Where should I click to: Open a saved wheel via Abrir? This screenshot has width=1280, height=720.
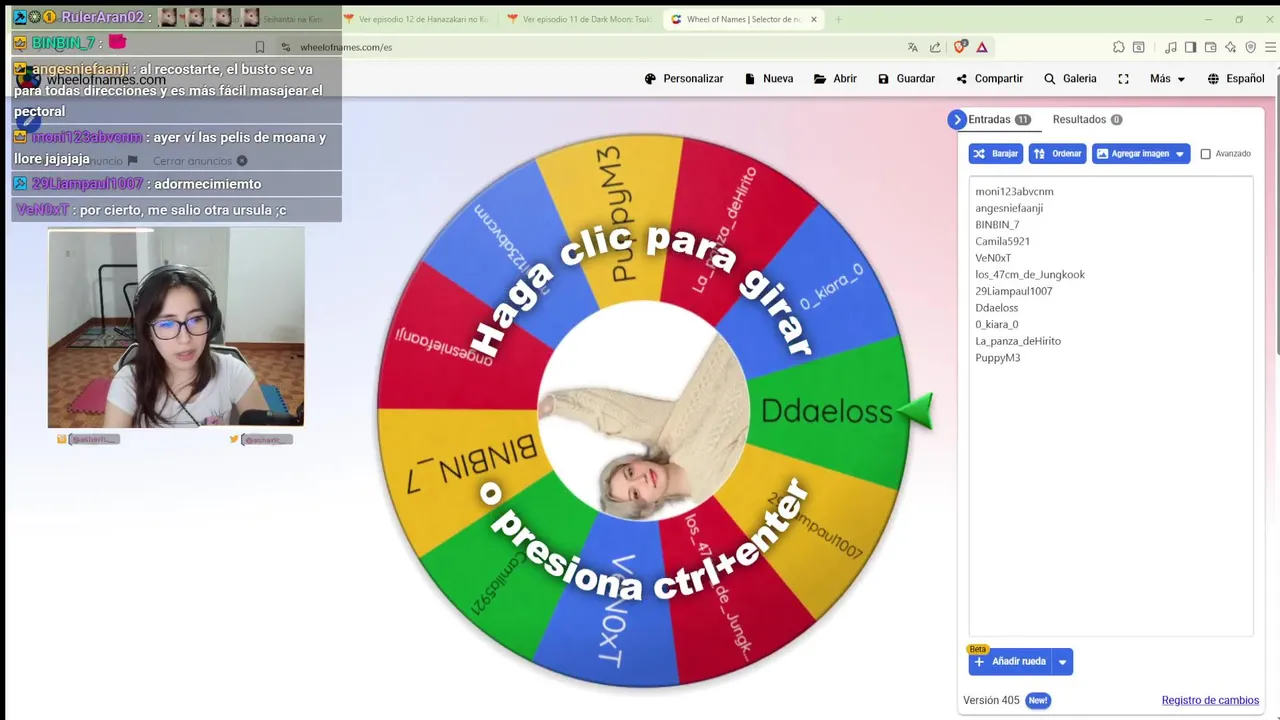coord(835,79)
